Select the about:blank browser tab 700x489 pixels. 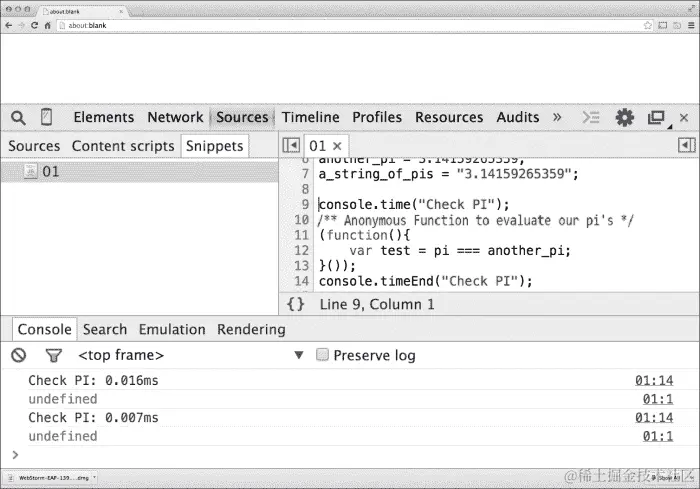click(82, 12)
